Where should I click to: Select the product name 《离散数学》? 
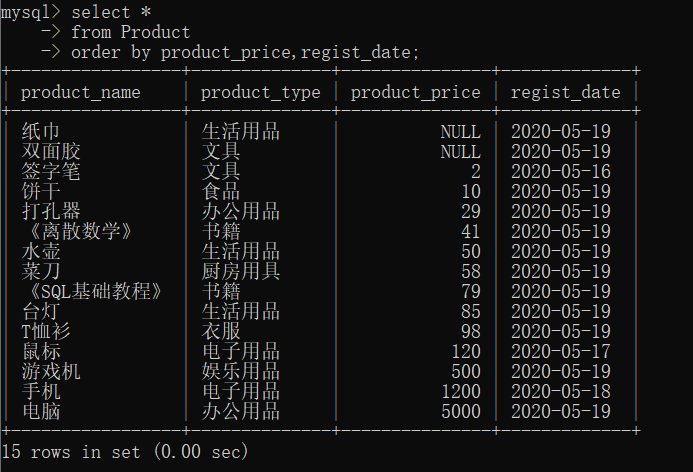[x=80, y=231]
